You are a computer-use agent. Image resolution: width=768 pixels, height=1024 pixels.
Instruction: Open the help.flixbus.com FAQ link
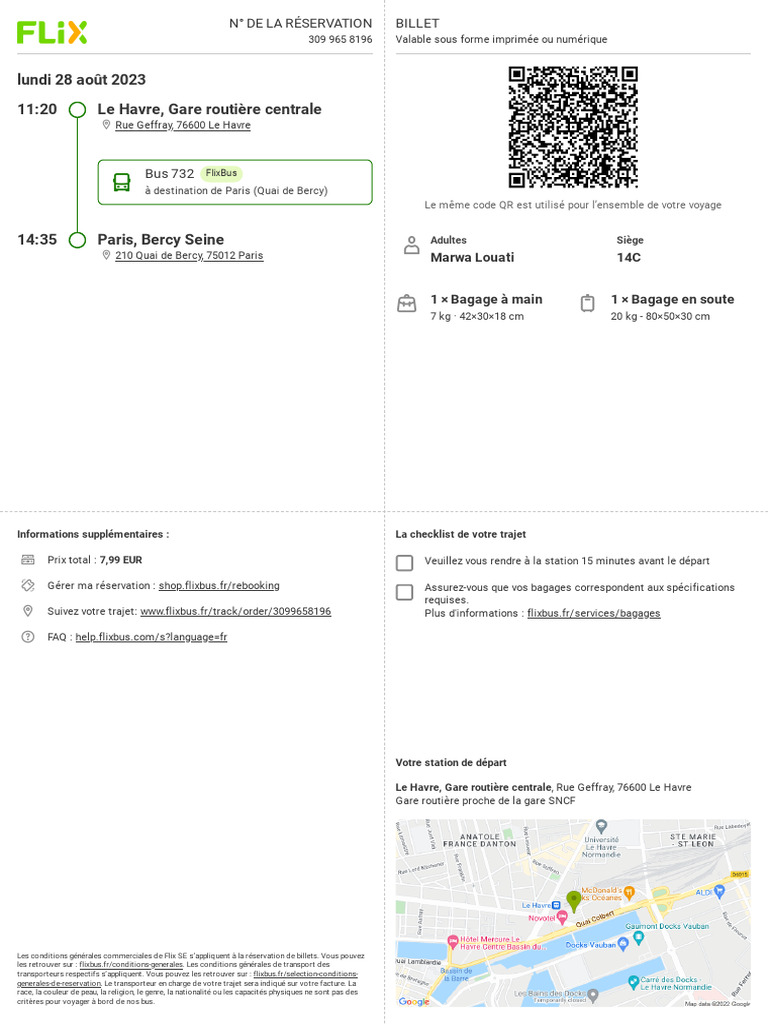coord(152,637)
